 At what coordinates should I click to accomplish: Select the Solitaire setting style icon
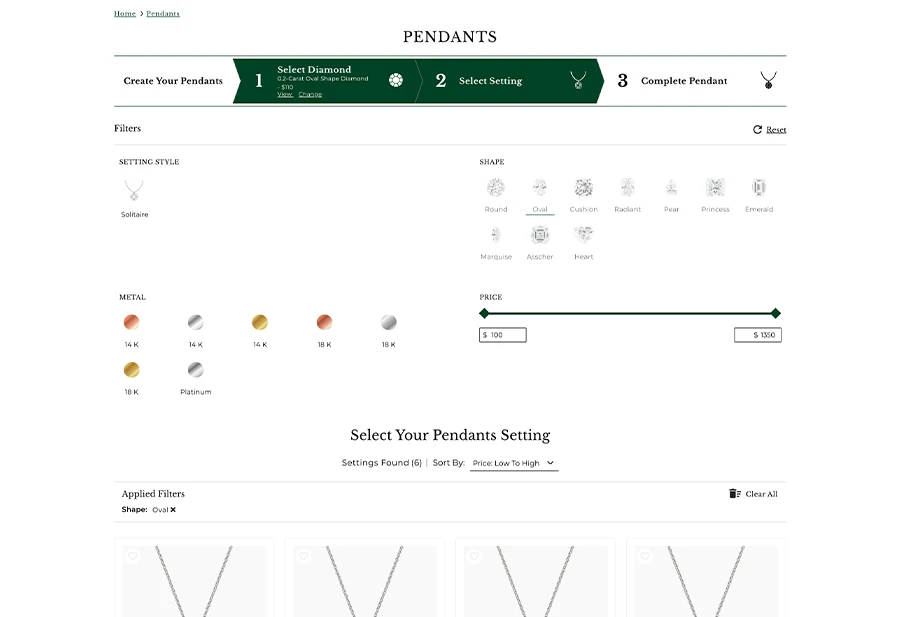[134, 191]
